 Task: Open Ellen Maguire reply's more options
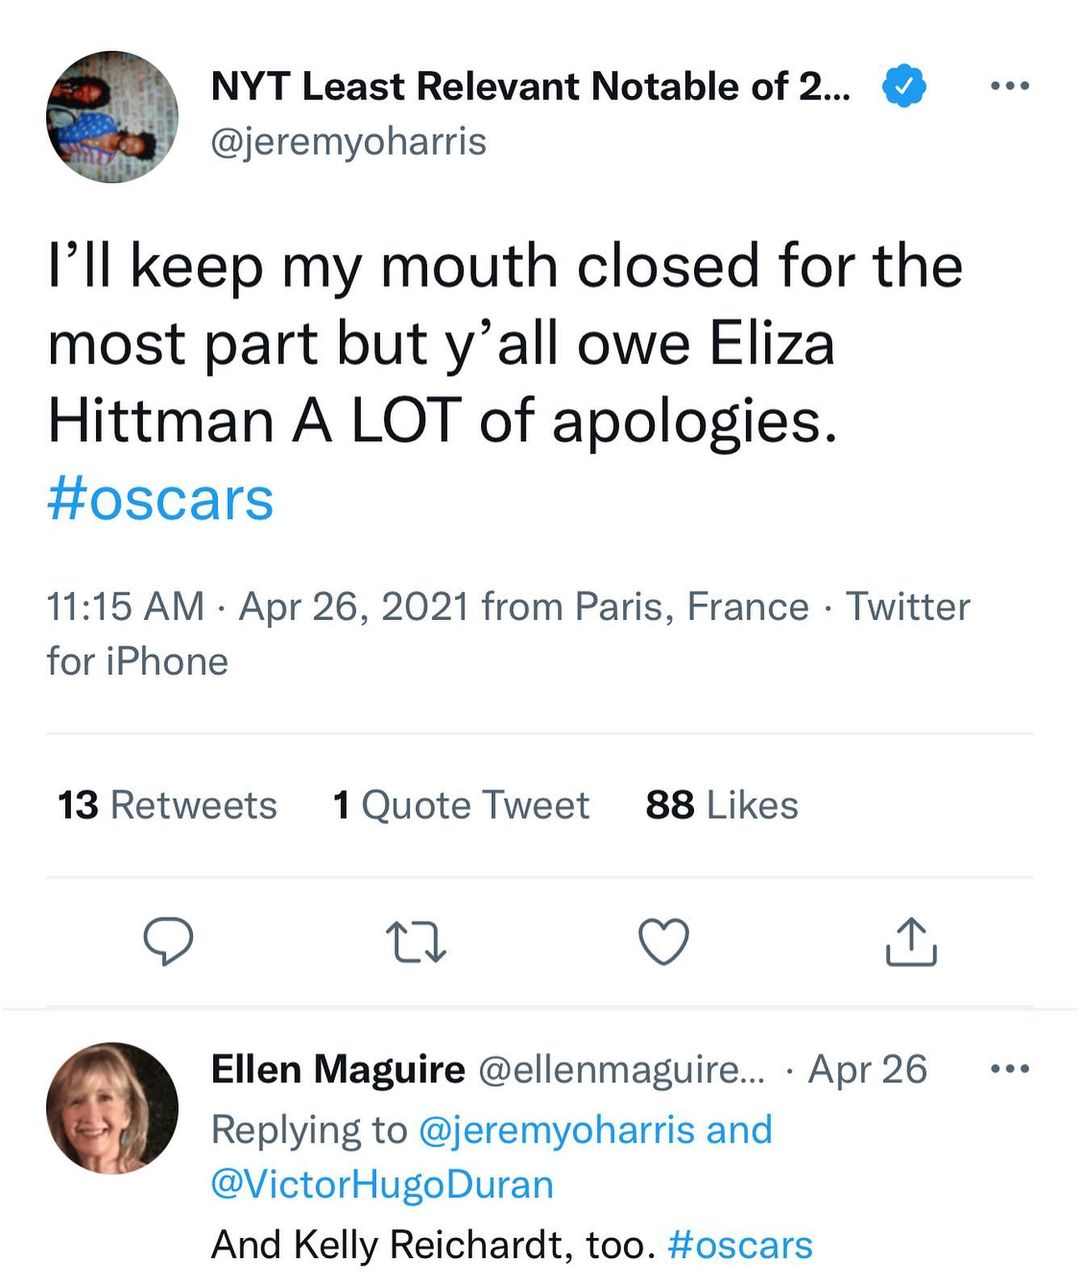pos(1009,1069)
